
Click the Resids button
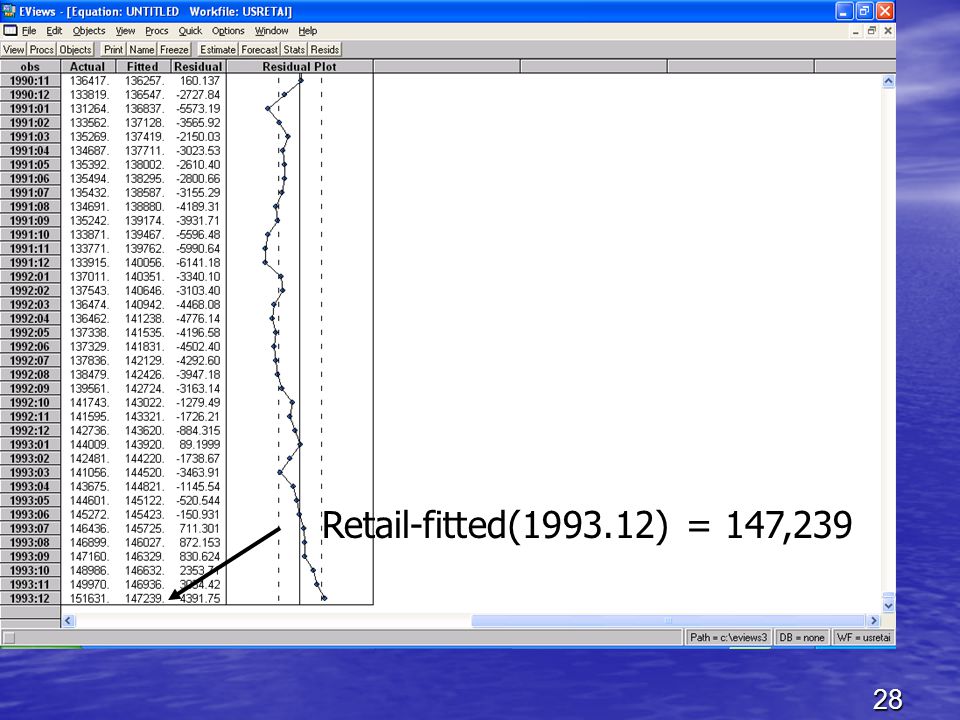point(324,50)
